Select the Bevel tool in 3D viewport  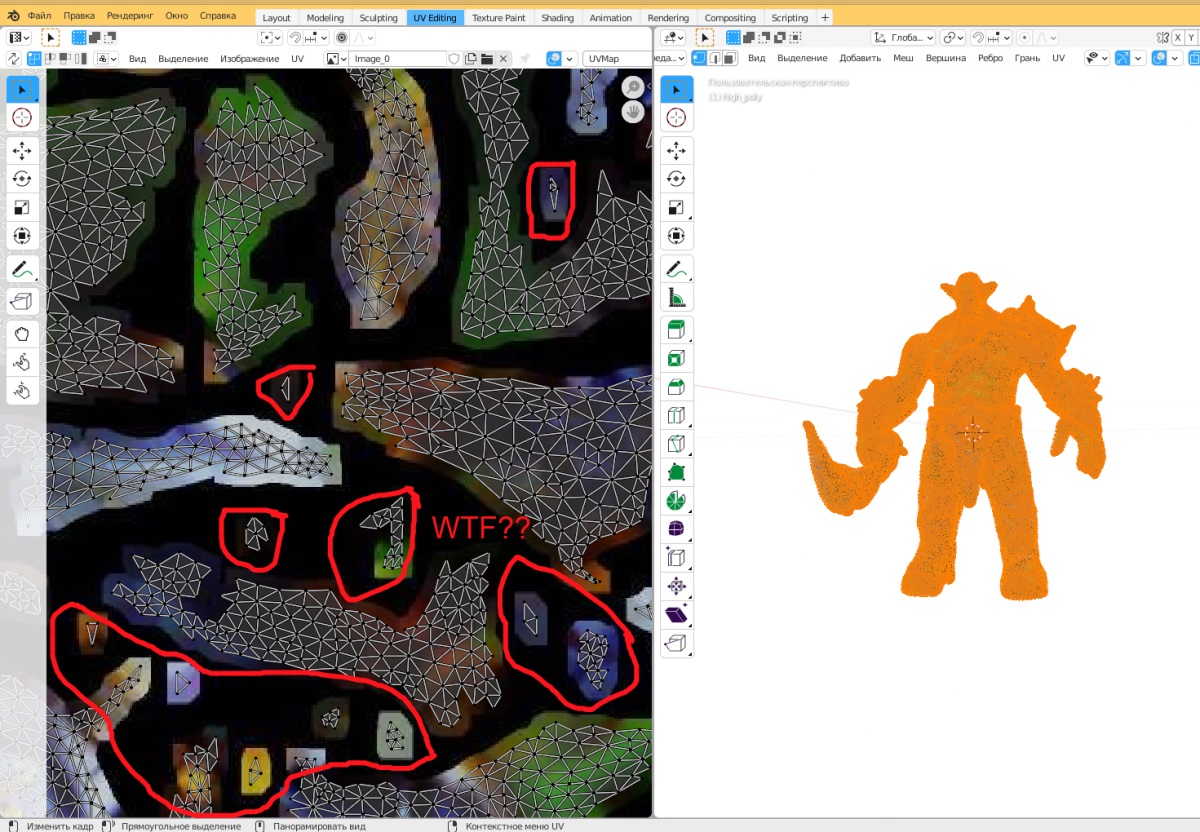(x=676, y=387)
